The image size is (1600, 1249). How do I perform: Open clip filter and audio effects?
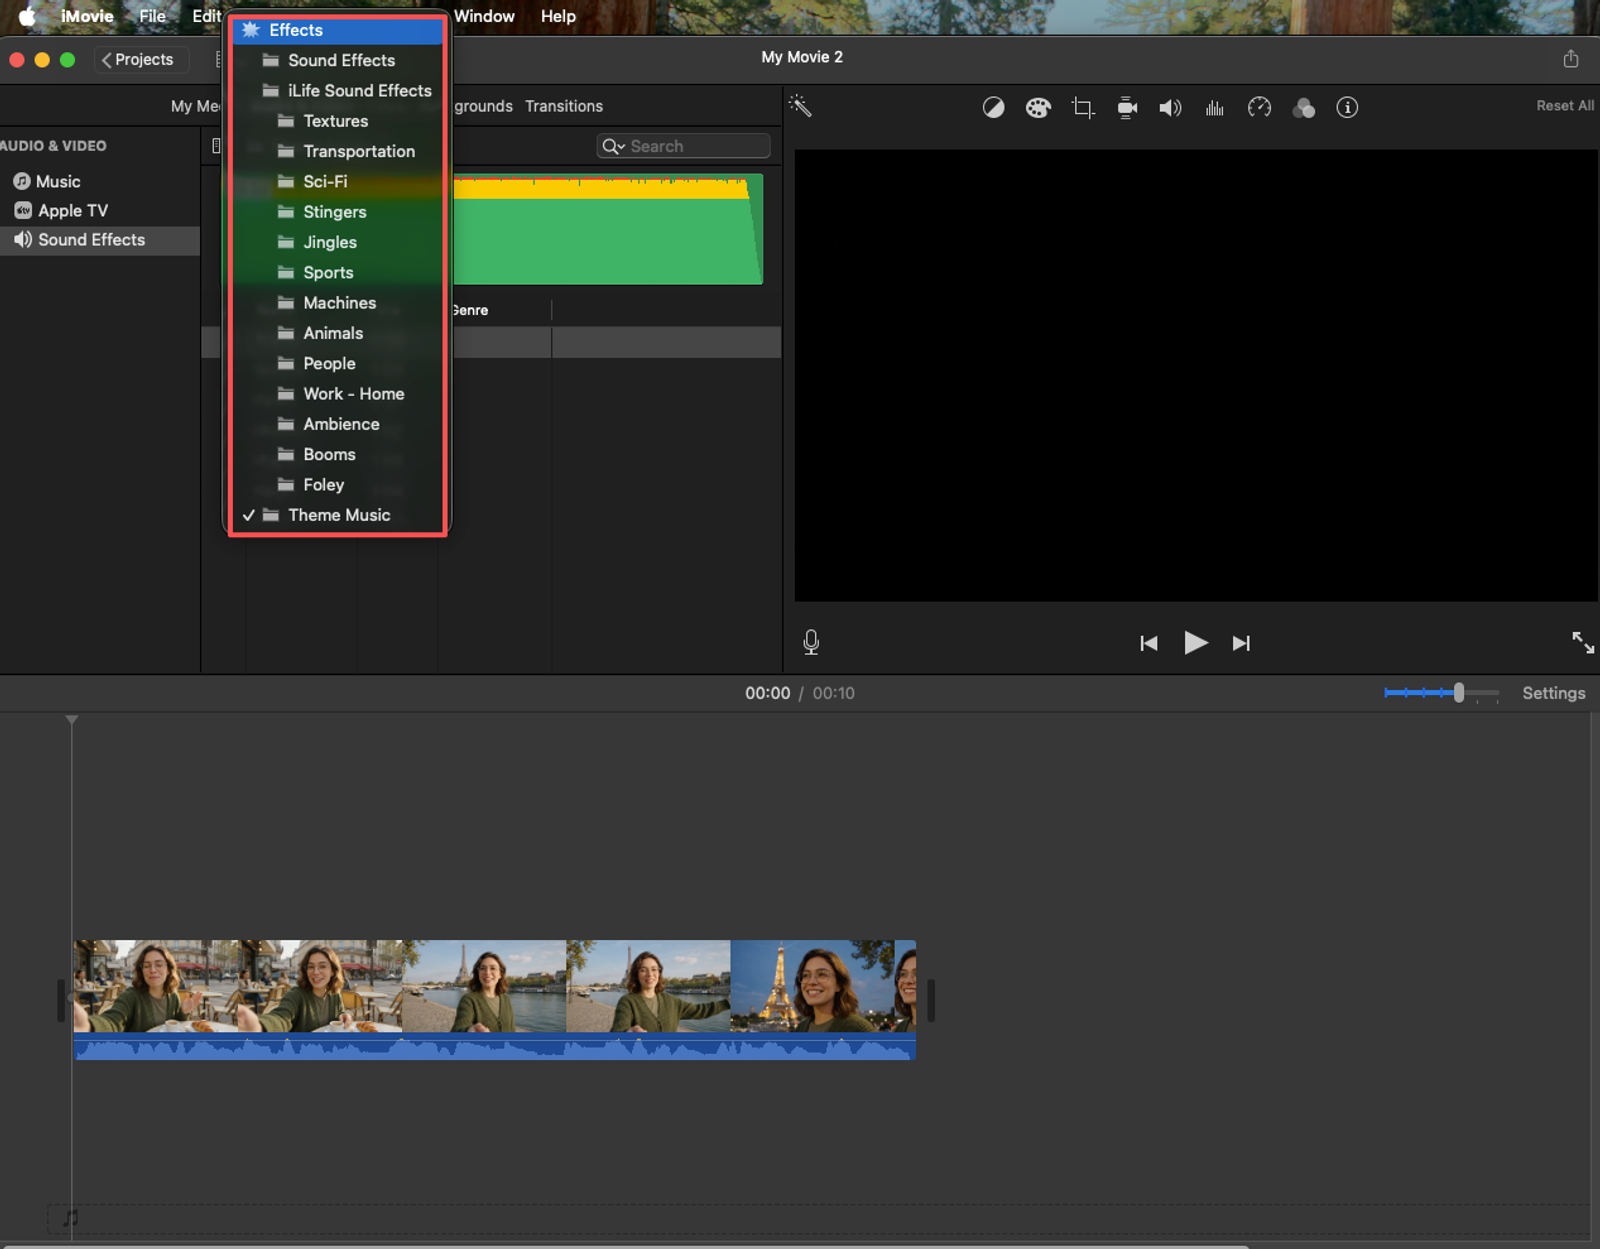(x=1304, y=107)
